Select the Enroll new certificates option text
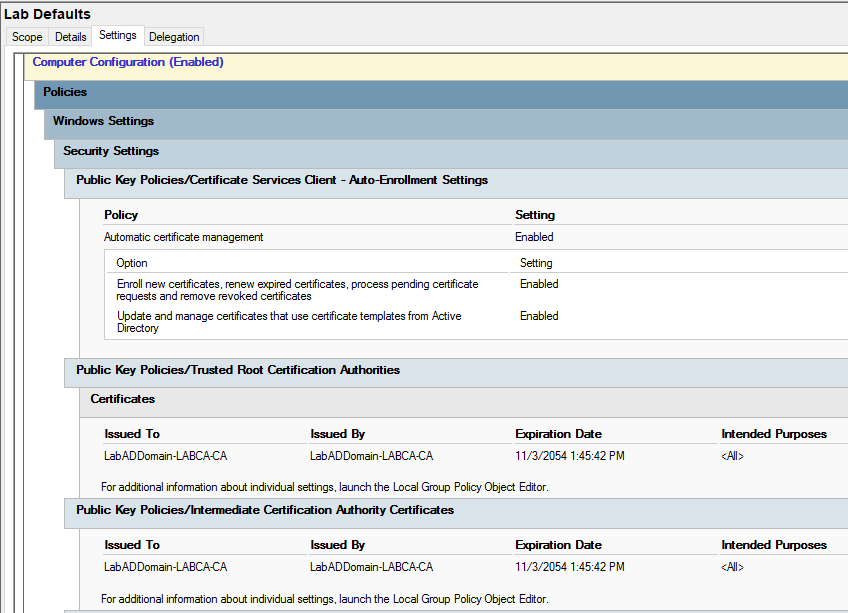Viewport: 848px width, 613px height. coord(297,290)
